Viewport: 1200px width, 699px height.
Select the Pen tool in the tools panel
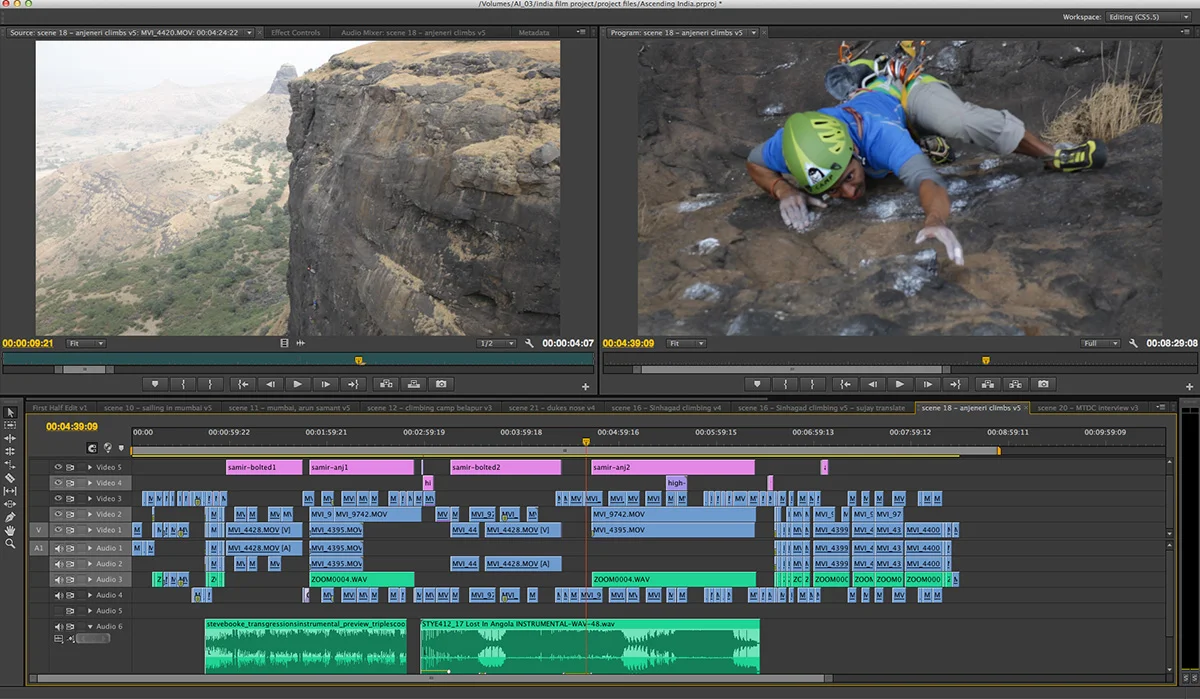[10, 517]
